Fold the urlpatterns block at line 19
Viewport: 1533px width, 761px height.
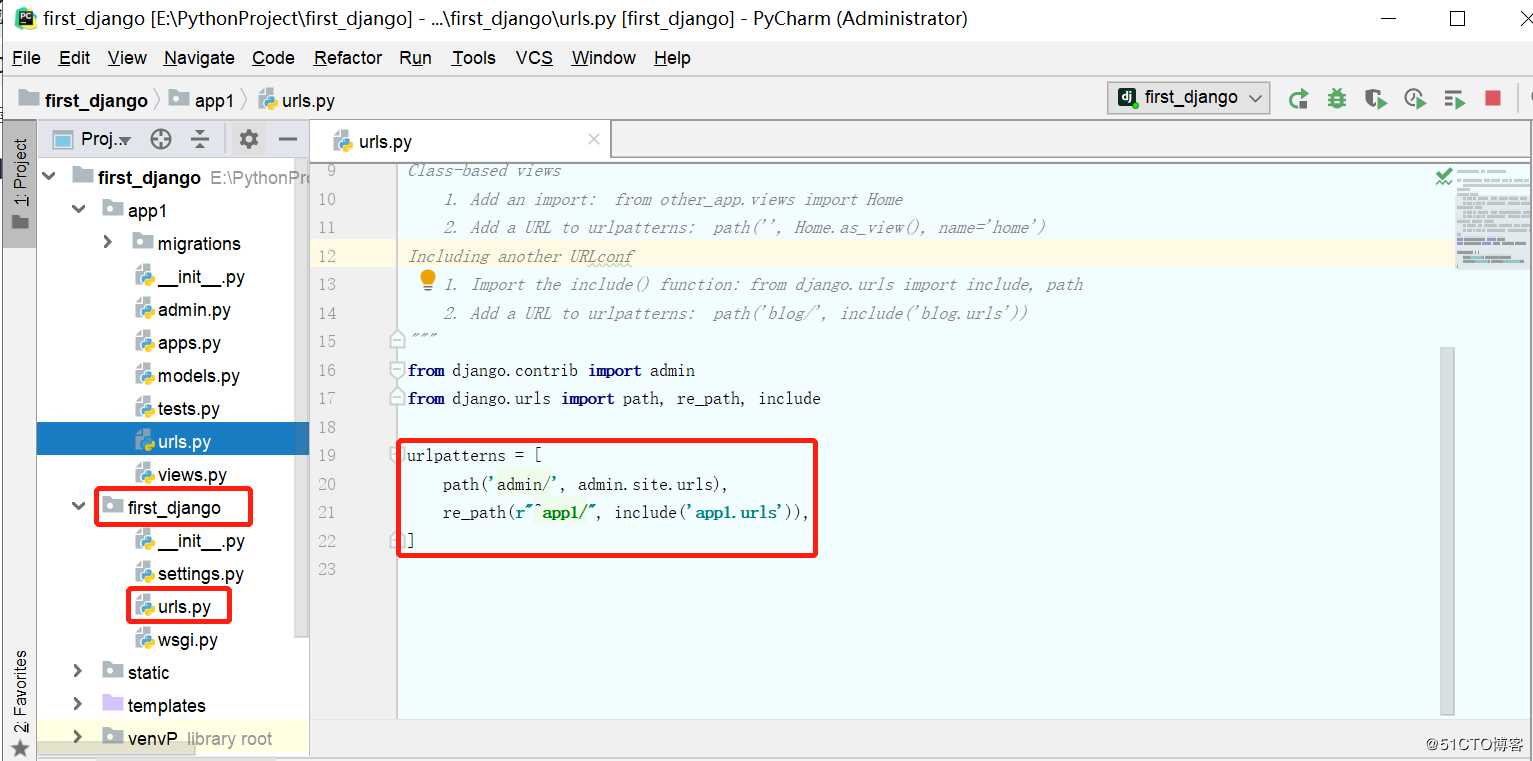point(397,455)
